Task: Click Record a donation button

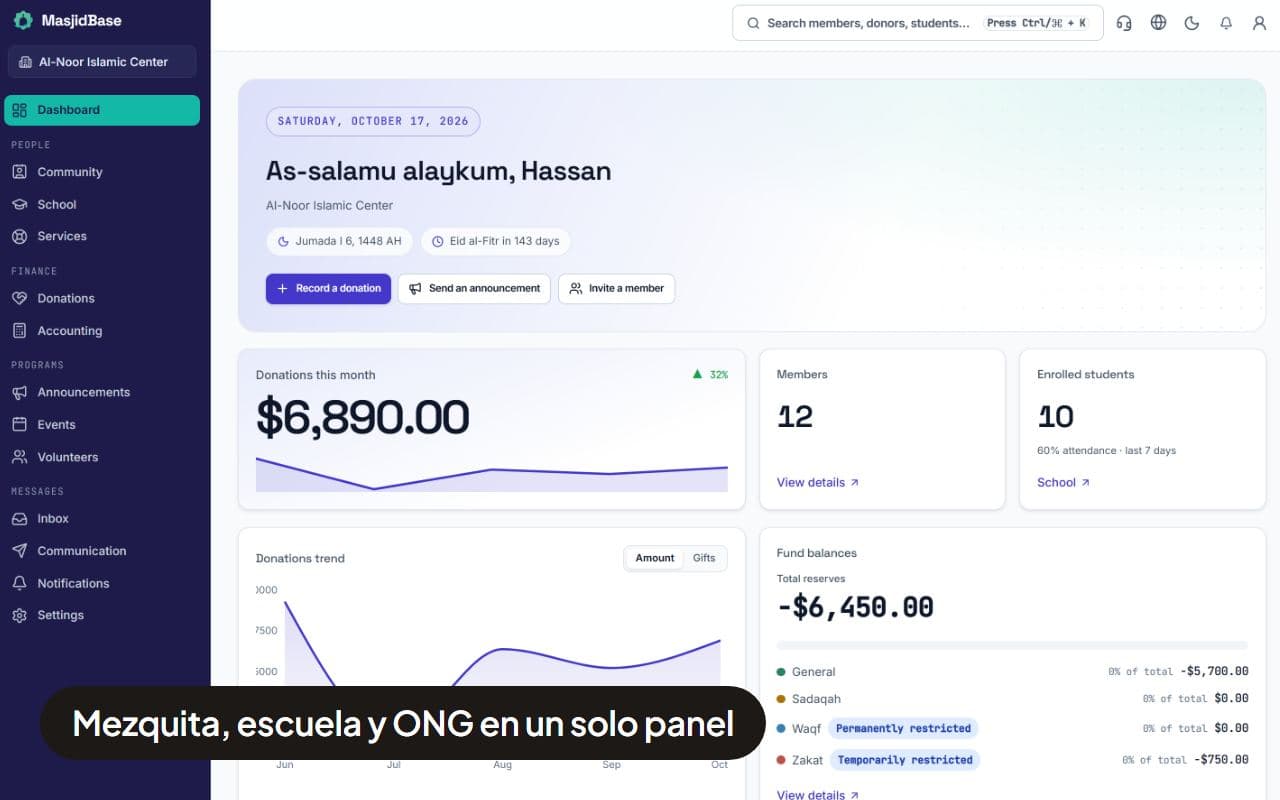Action: click(328, 288)
